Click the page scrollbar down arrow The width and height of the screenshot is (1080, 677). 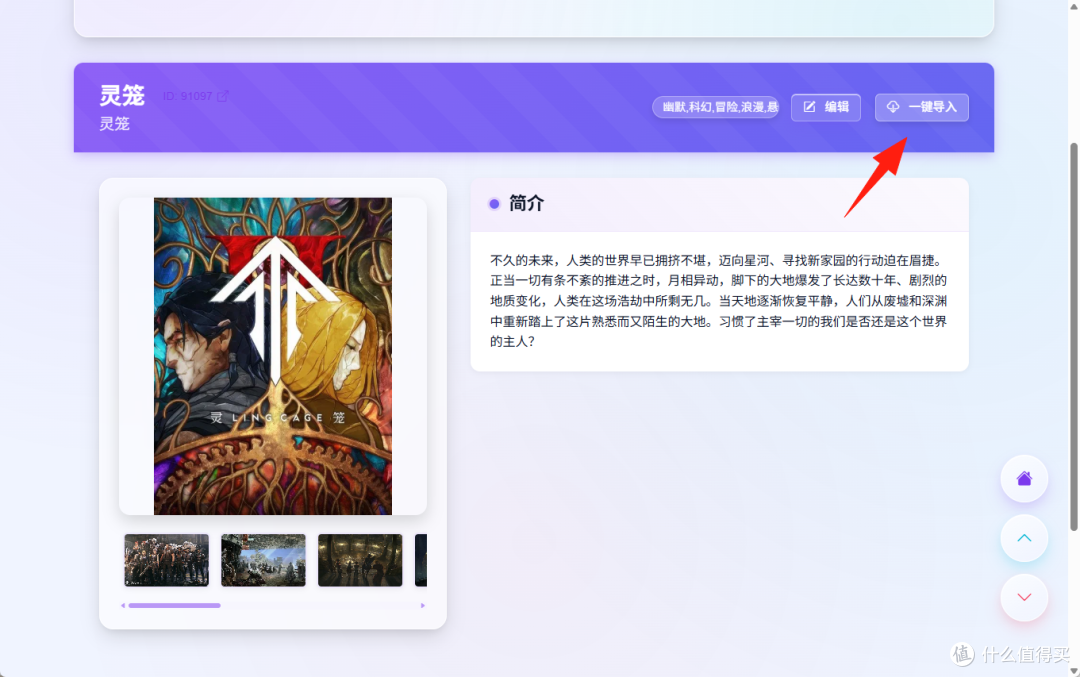pos(1074,671)
